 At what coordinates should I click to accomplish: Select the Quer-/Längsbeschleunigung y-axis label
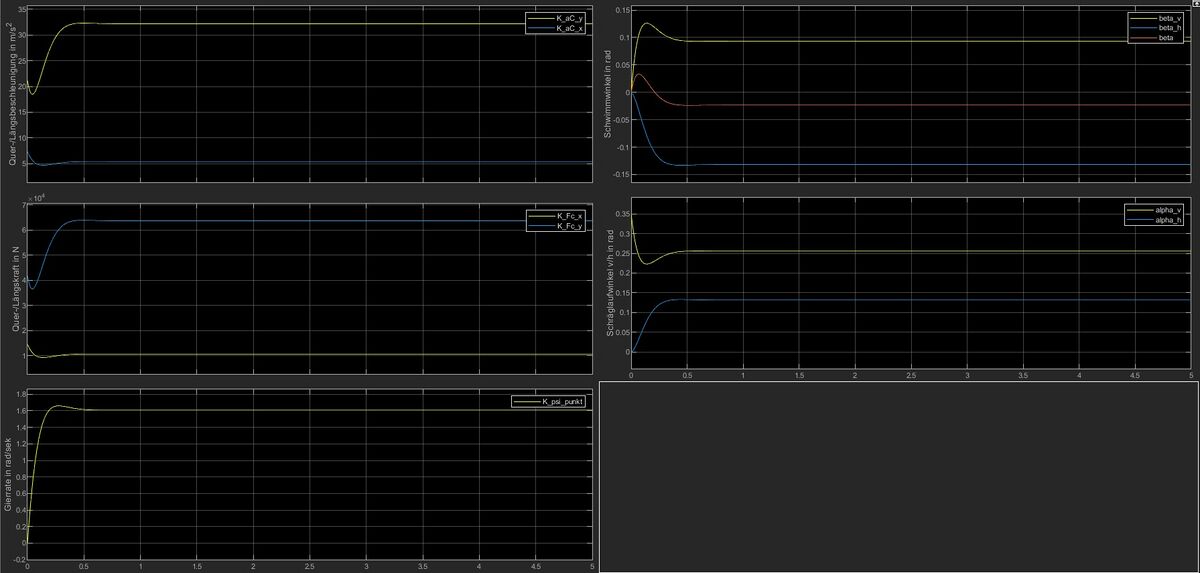tap(8, 93)
